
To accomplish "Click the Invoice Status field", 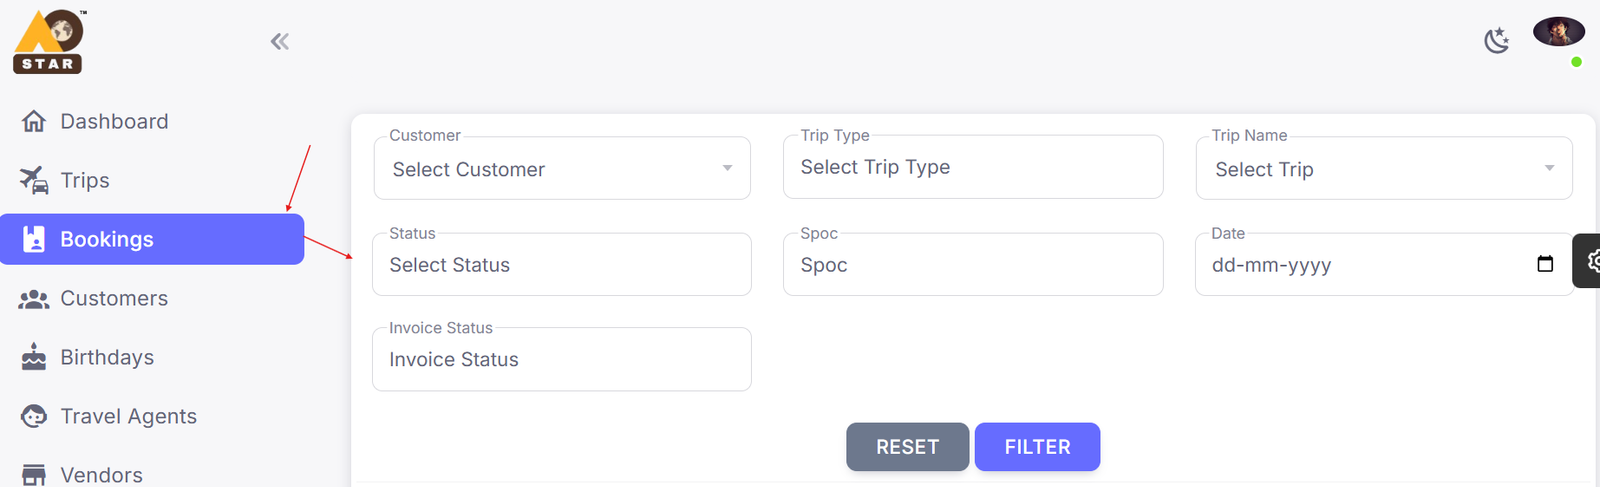I will [x=561, y=360].
